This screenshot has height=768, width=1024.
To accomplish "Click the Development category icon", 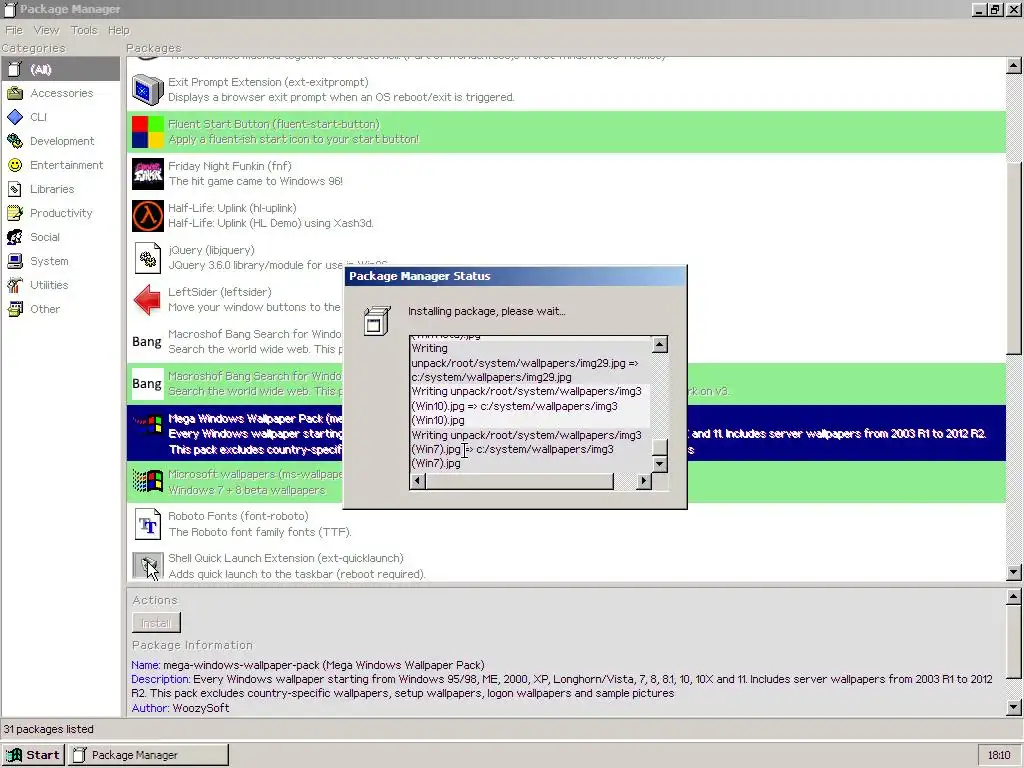I will tap(15, 141).
